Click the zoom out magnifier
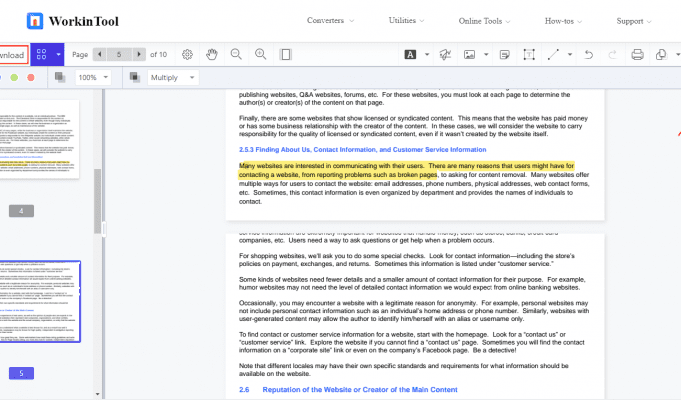Screen dimensions: 681x400 236,54
